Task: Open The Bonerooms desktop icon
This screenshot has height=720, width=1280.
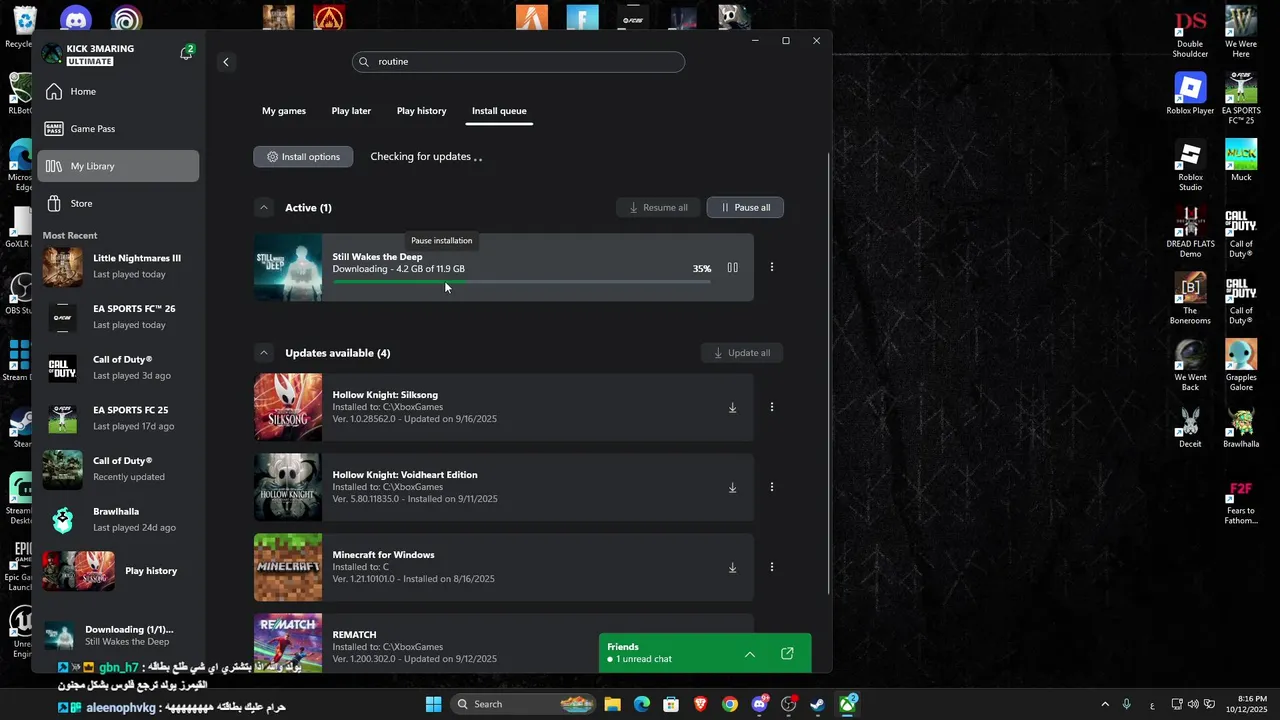Action: pos(1190,299)
